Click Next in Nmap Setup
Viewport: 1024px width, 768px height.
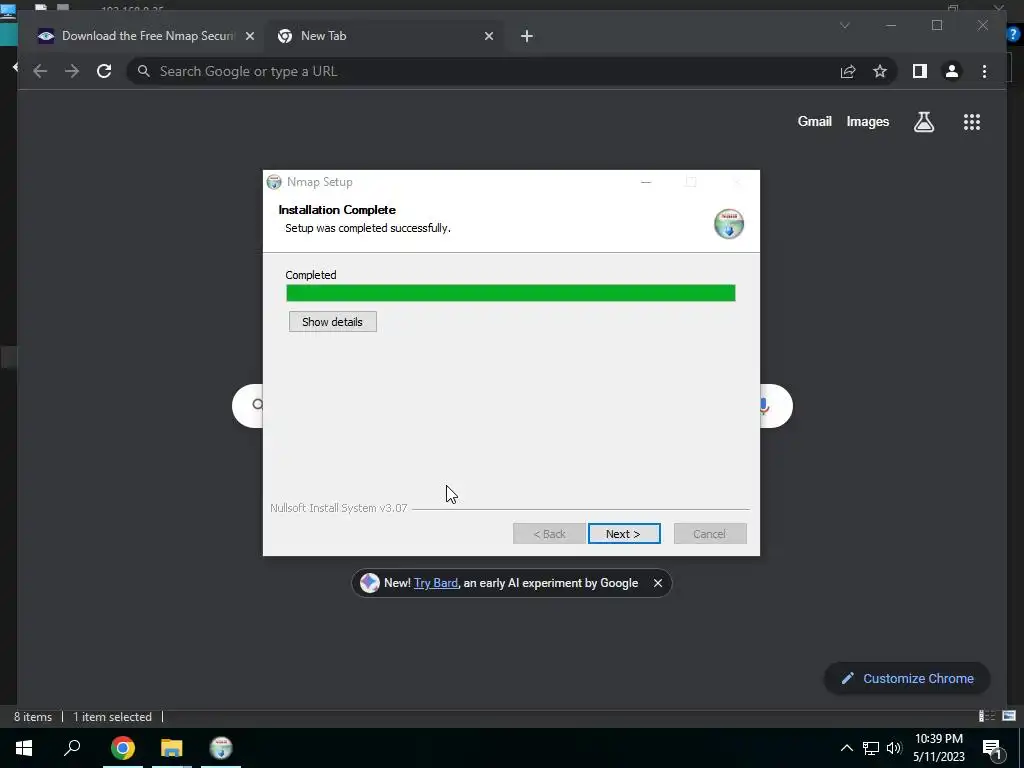[624, 534]
